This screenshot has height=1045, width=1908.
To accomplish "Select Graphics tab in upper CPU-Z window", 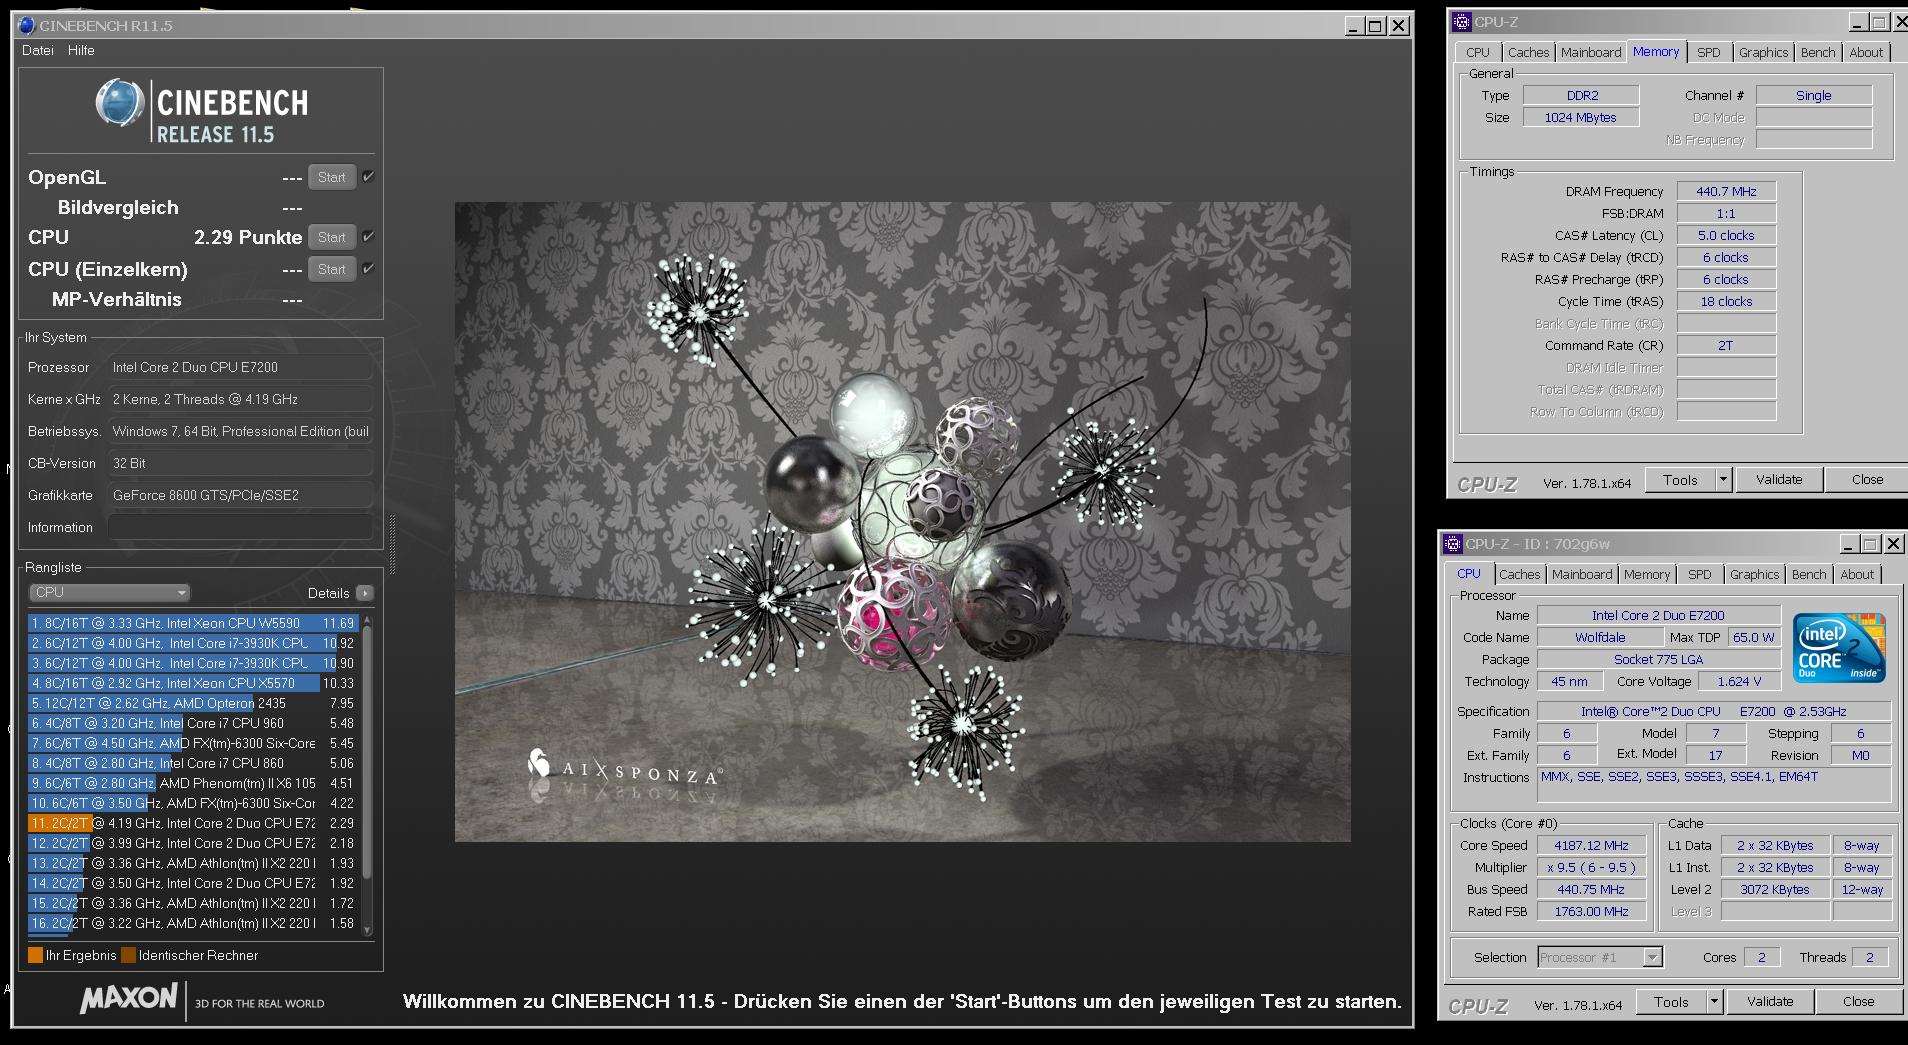I will [x=1763, y=52].
